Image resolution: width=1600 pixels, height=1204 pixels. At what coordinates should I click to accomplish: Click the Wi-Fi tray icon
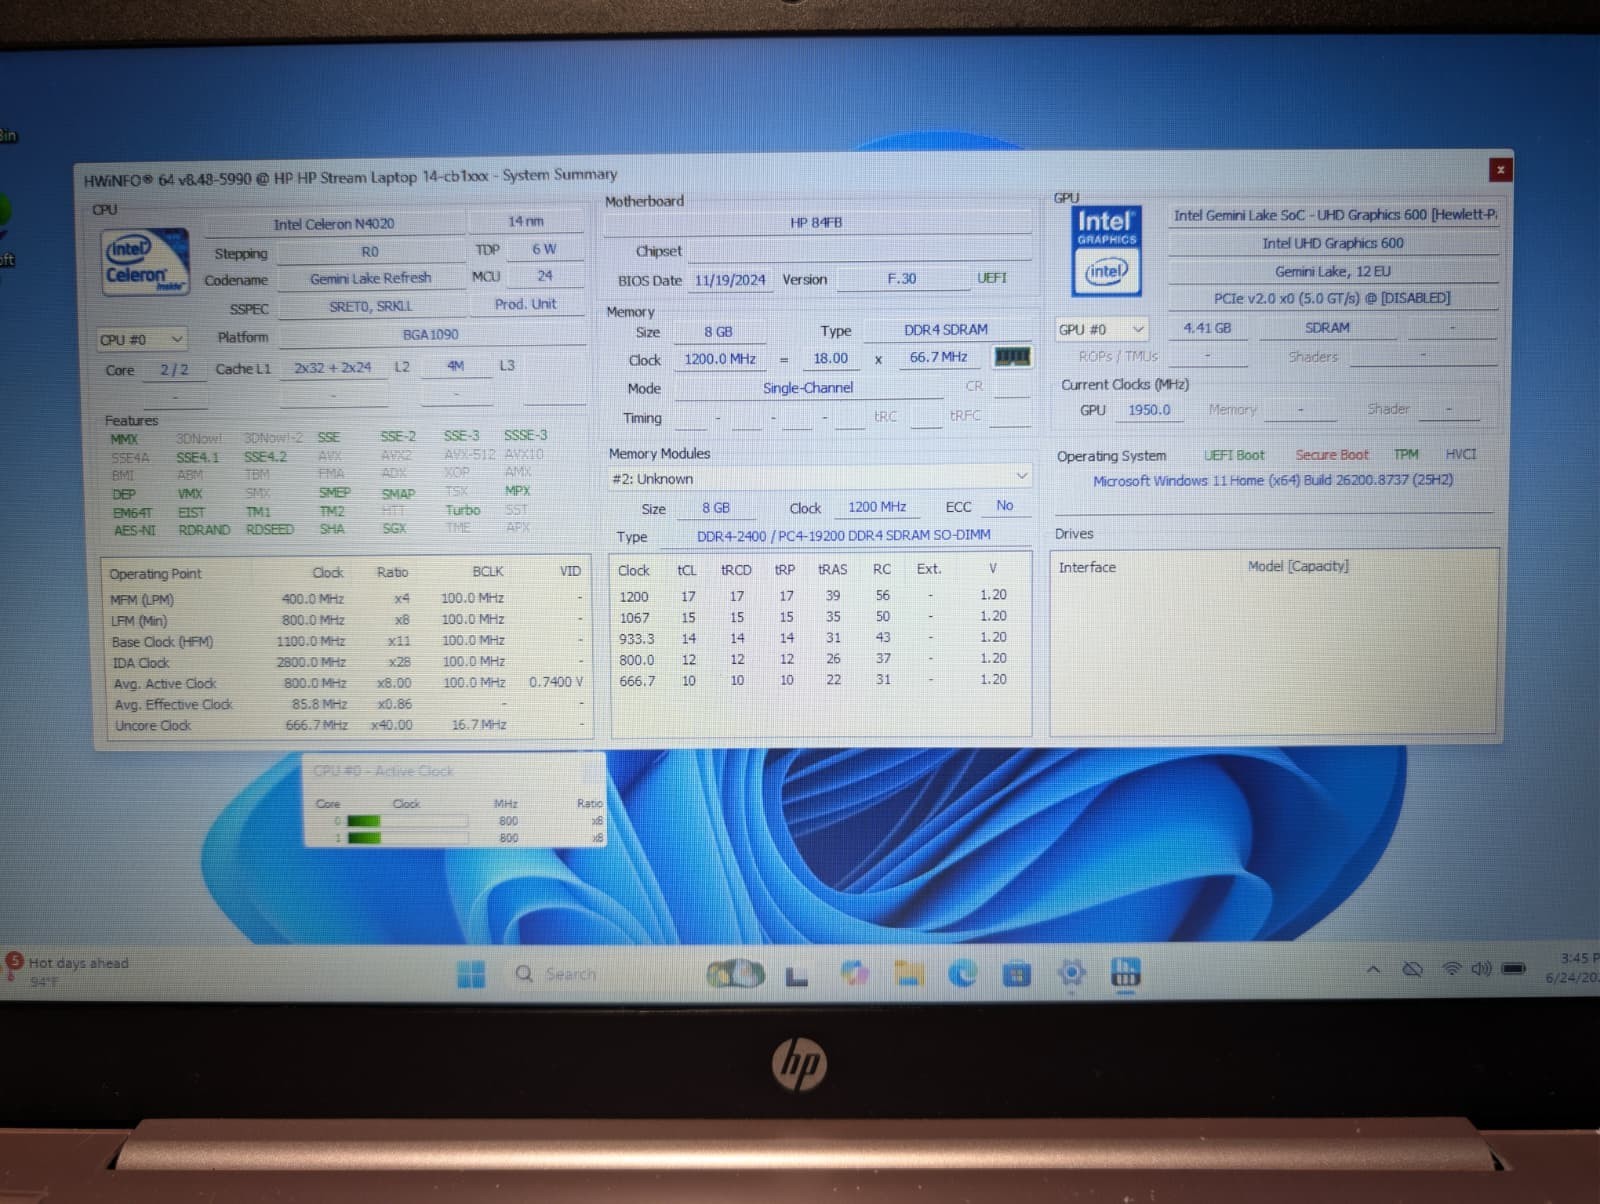pyautogui.click(x=1451, y=968)
